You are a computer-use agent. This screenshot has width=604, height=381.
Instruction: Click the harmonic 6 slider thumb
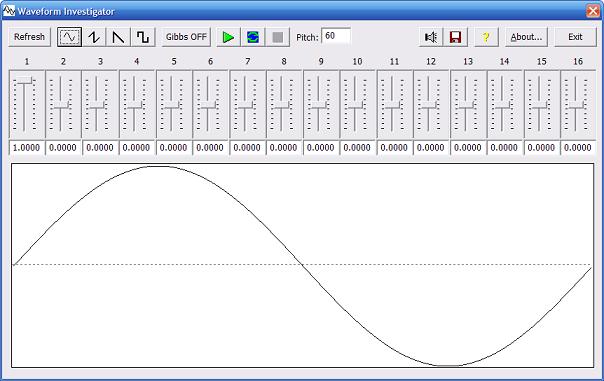[208, 105]
